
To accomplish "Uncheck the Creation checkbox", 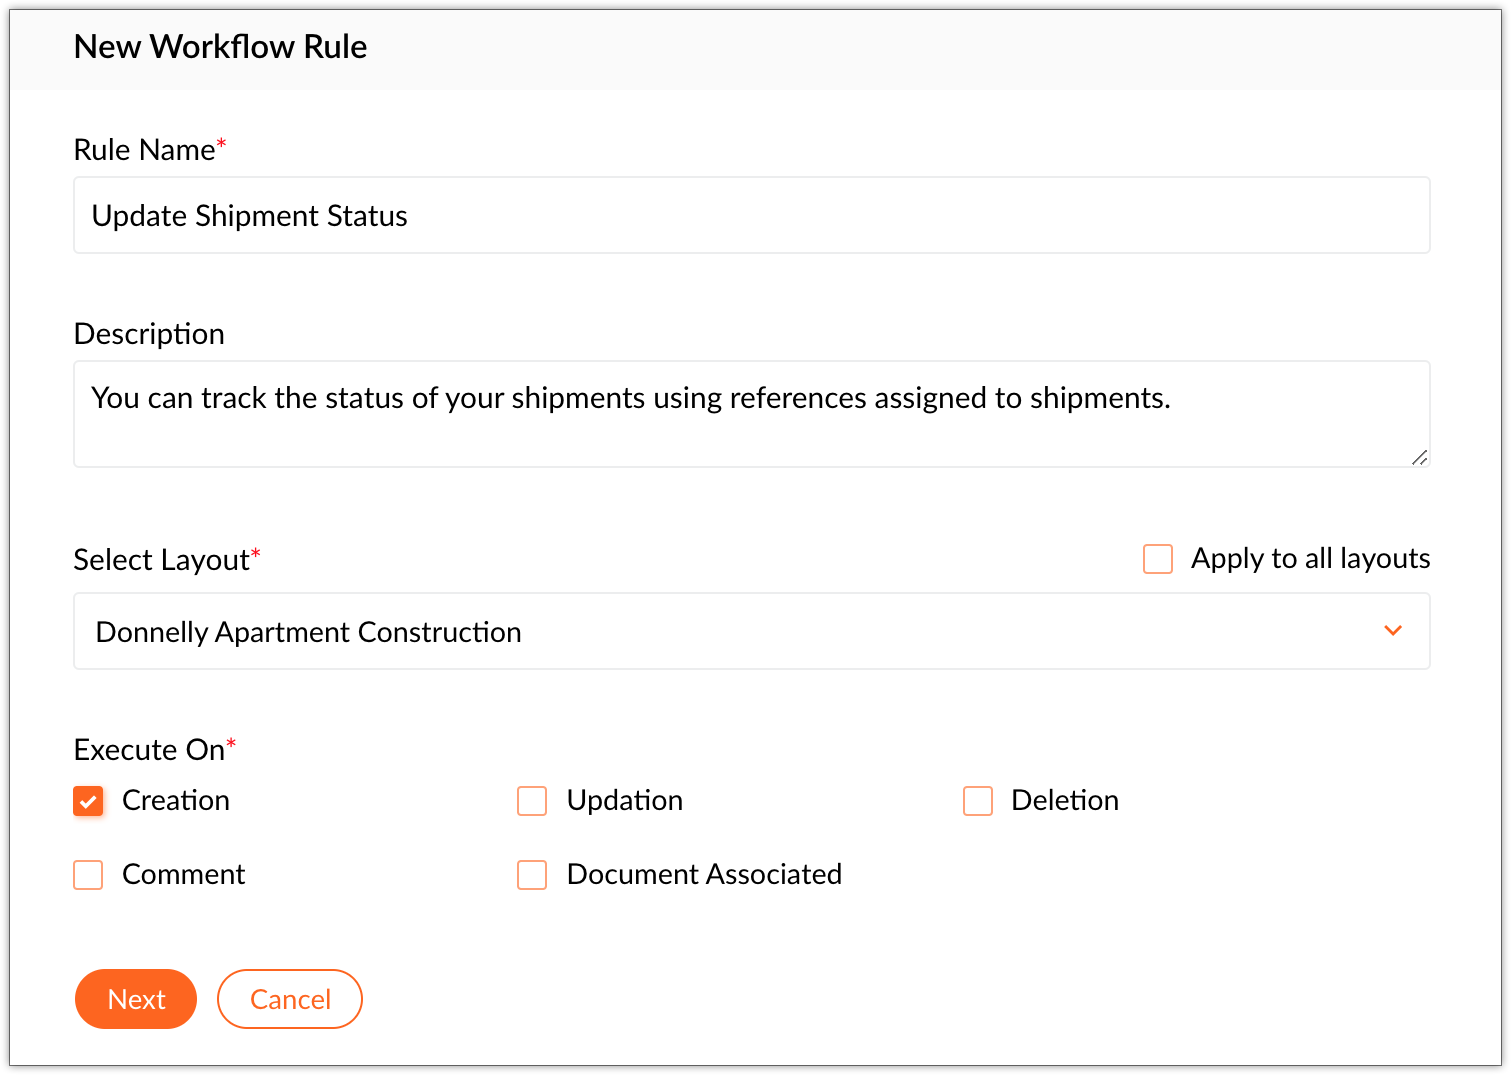I will 88,801.
